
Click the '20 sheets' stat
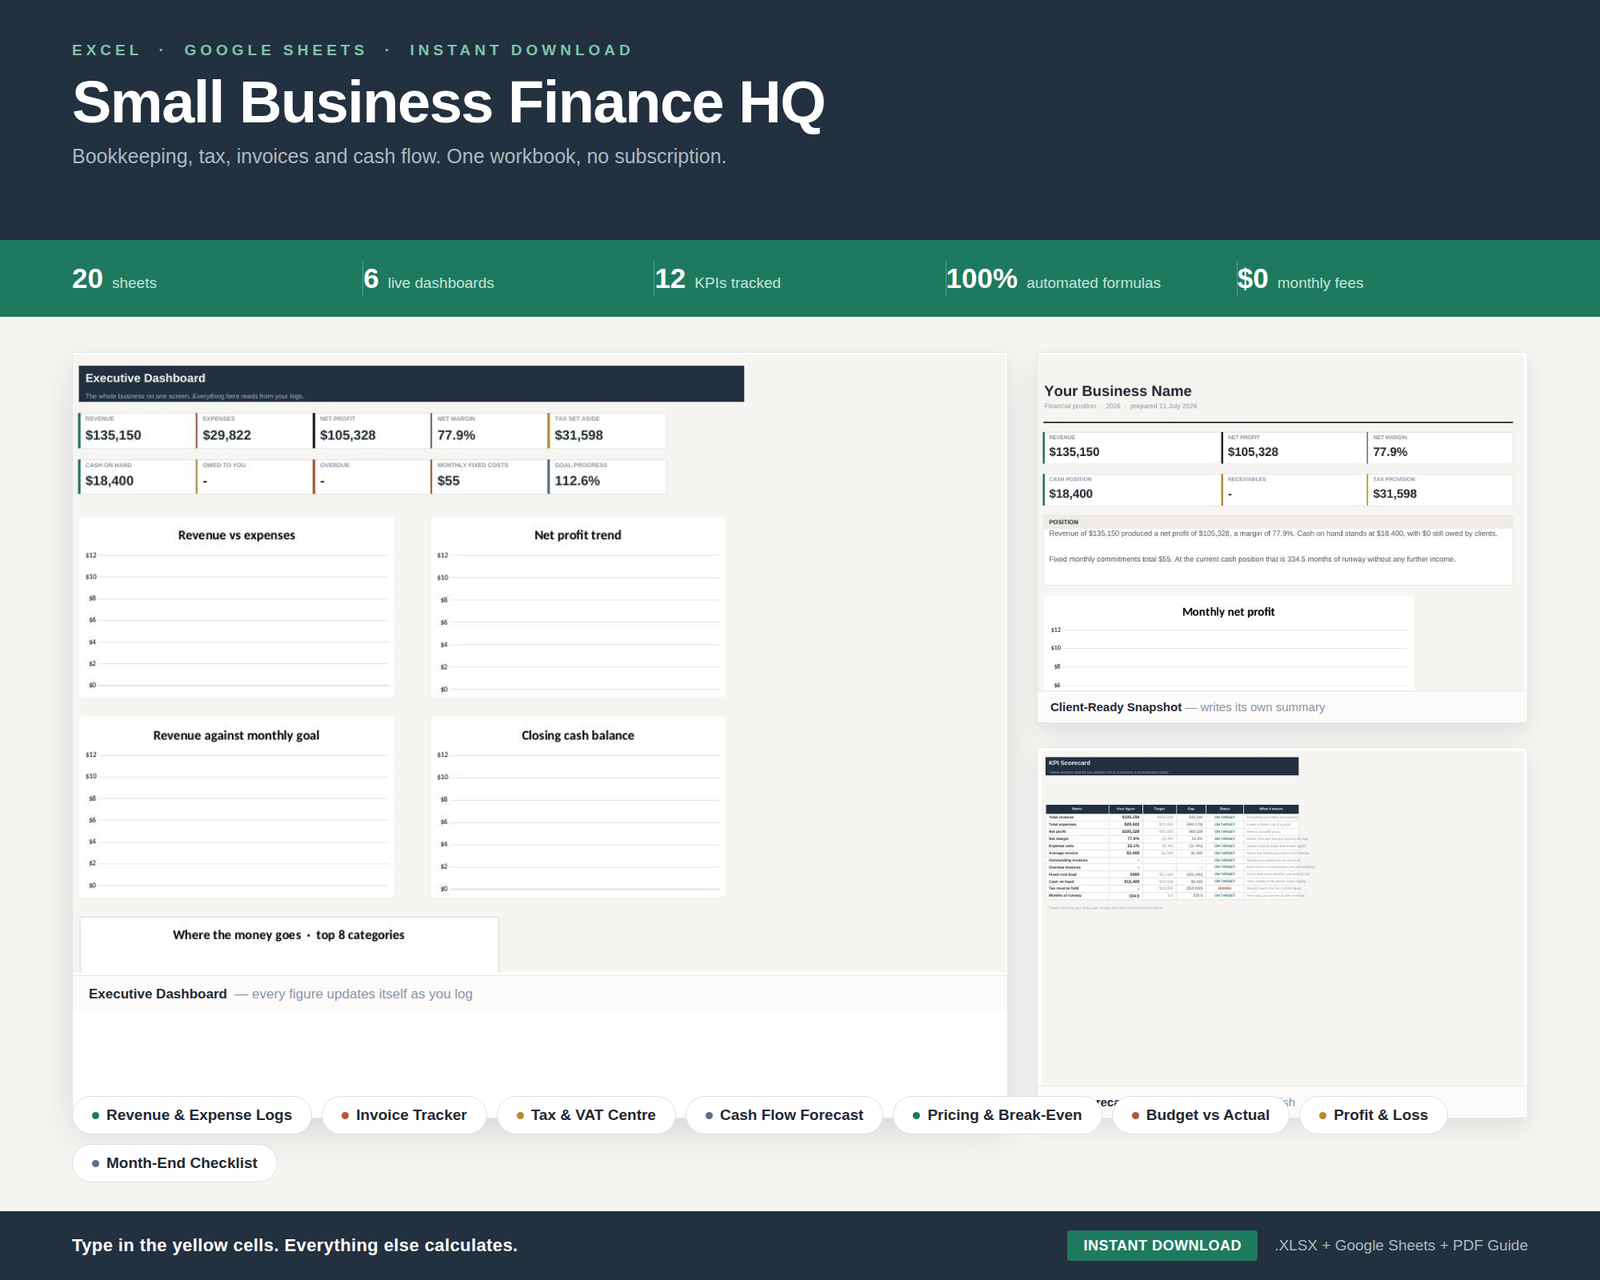coord(114,279)
